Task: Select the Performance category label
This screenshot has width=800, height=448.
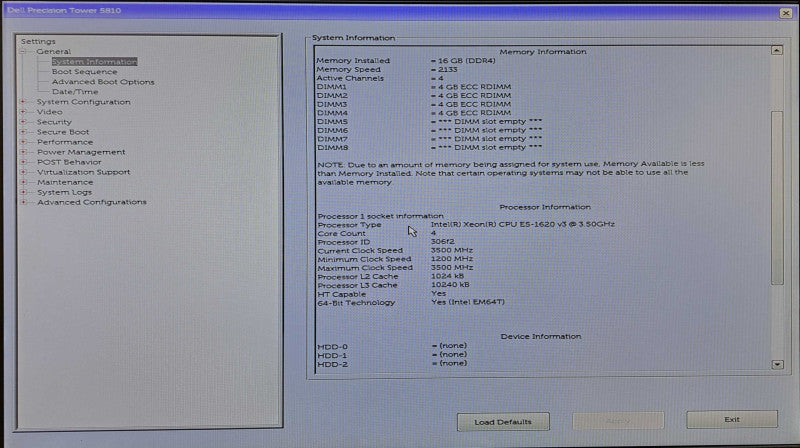Action: tap(65, 142)
